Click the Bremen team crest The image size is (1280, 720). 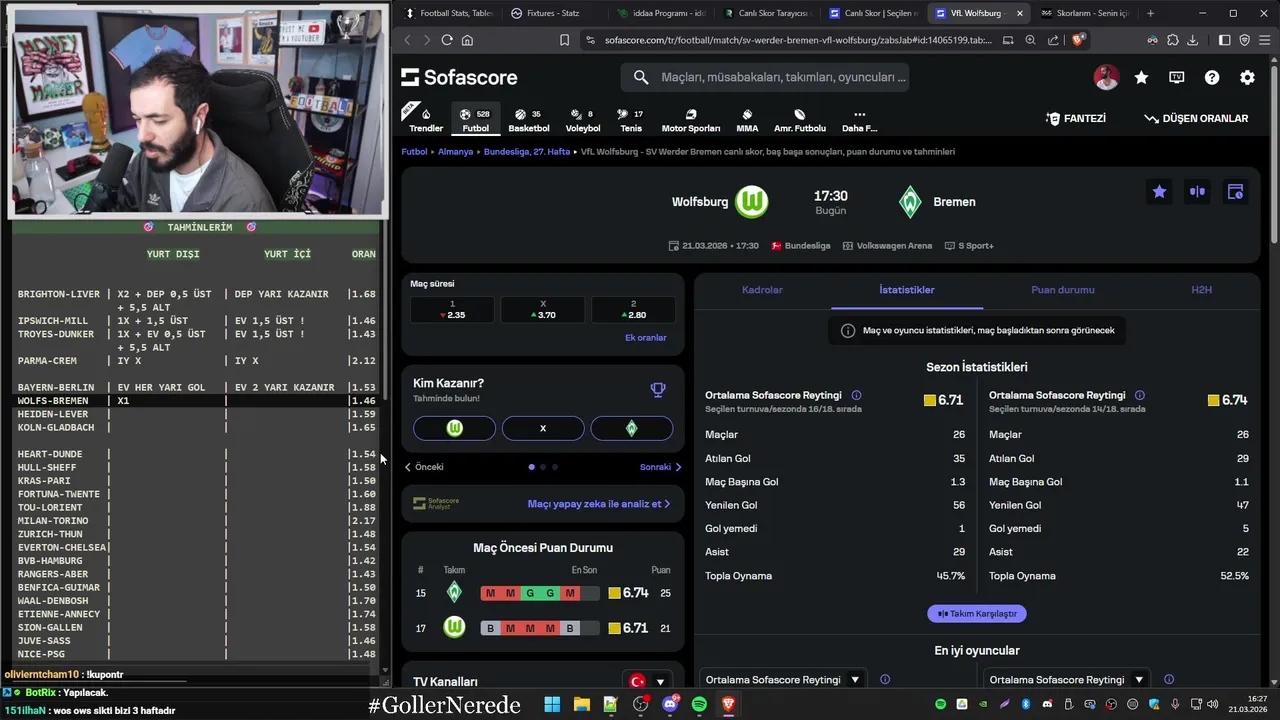(x=910, y=202)
